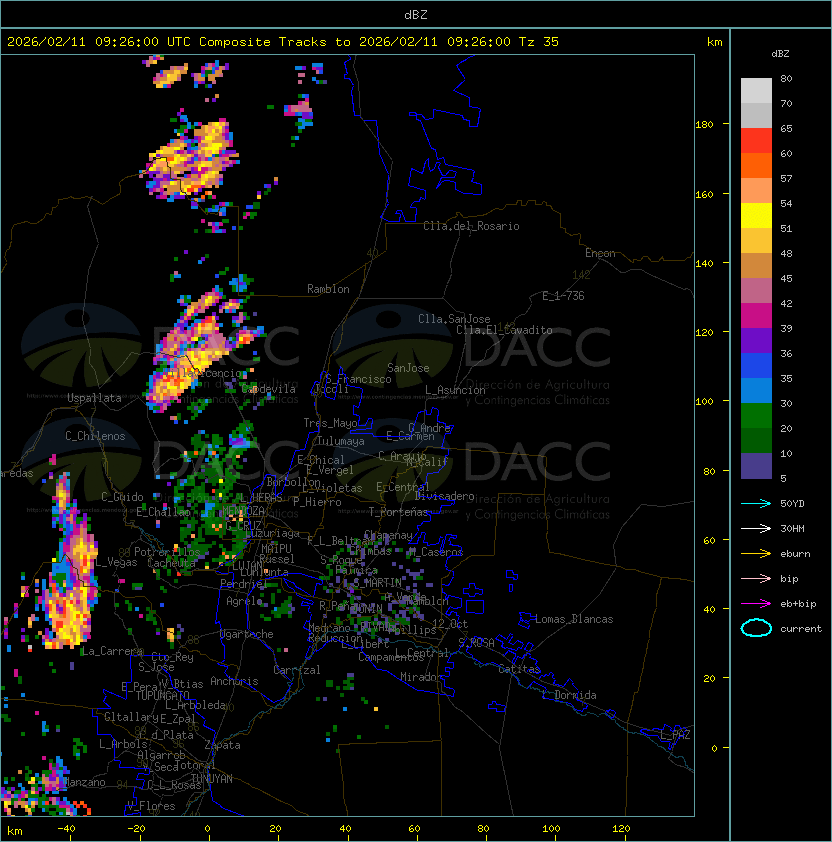Screen dimensions: 832x842
Task: Click the 'Tz 35' header value
Action: click(x=539, y=42)
